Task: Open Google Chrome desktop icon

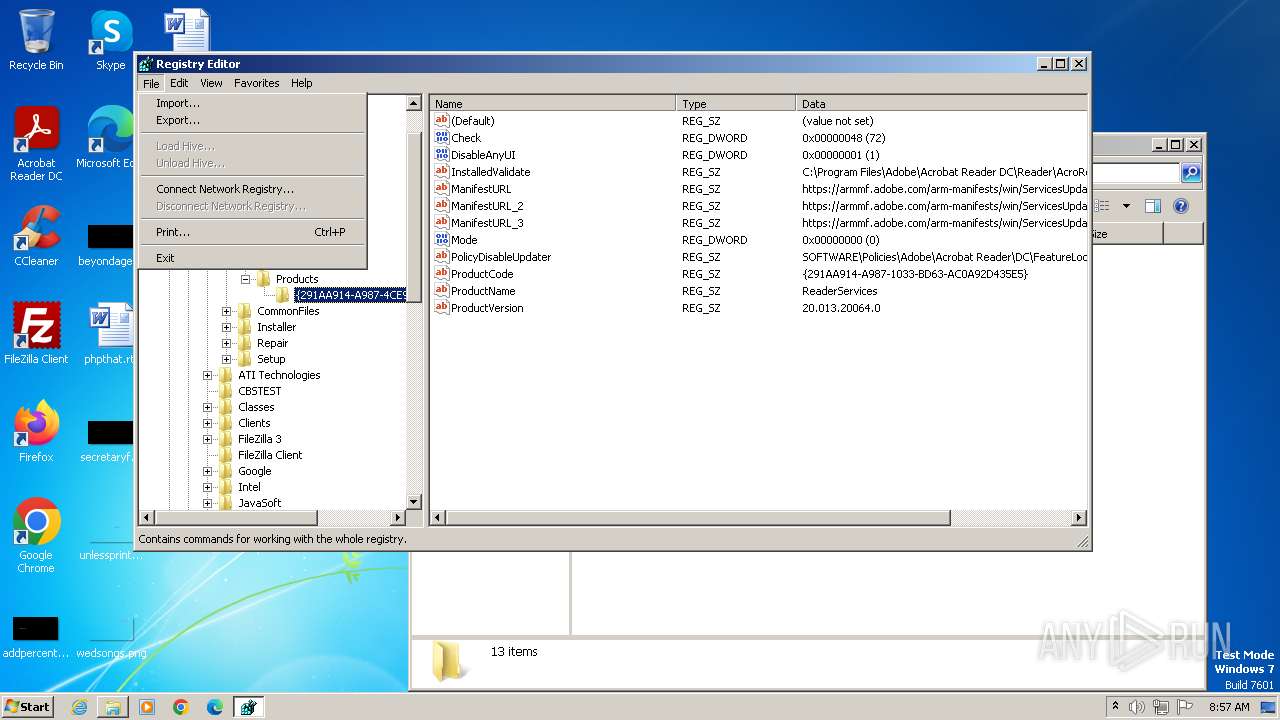Action: pos(36,535)
